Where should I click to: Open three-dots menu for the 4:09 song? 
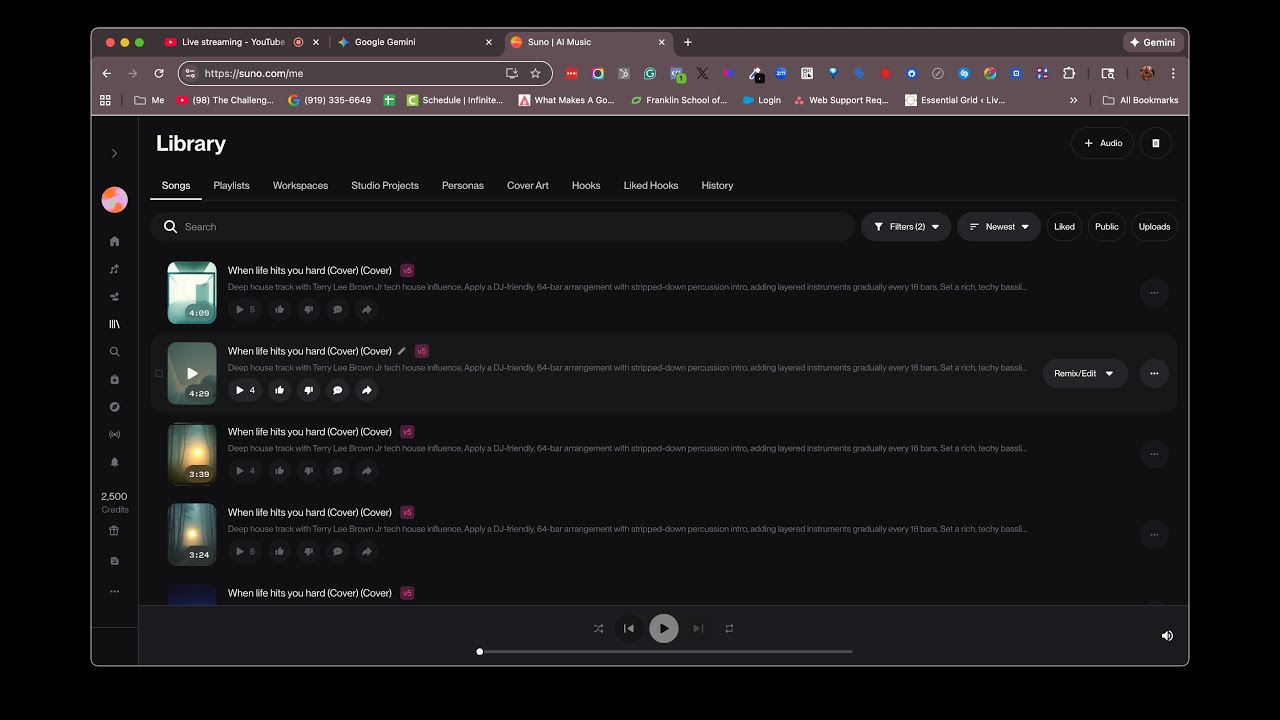[1154, 293]
